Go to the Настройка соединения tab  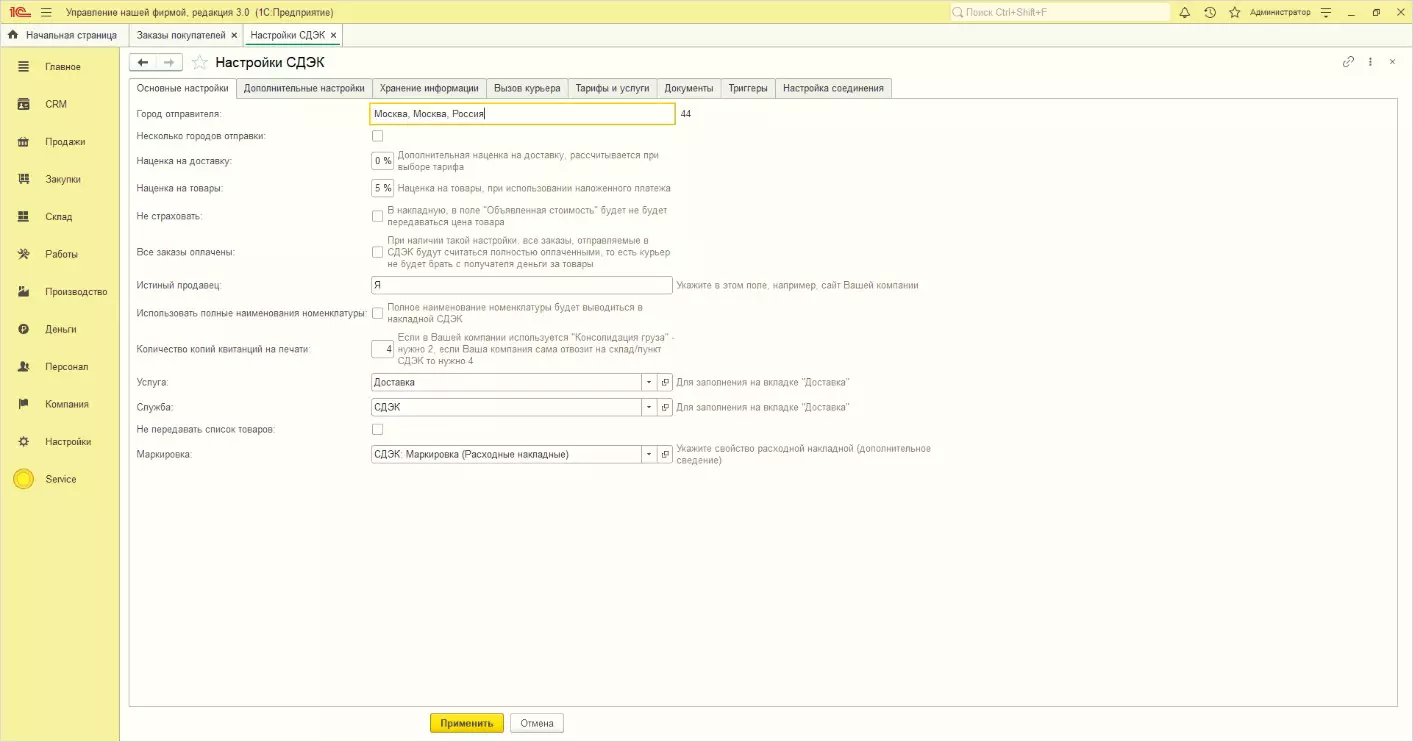(x=833, y=88)
